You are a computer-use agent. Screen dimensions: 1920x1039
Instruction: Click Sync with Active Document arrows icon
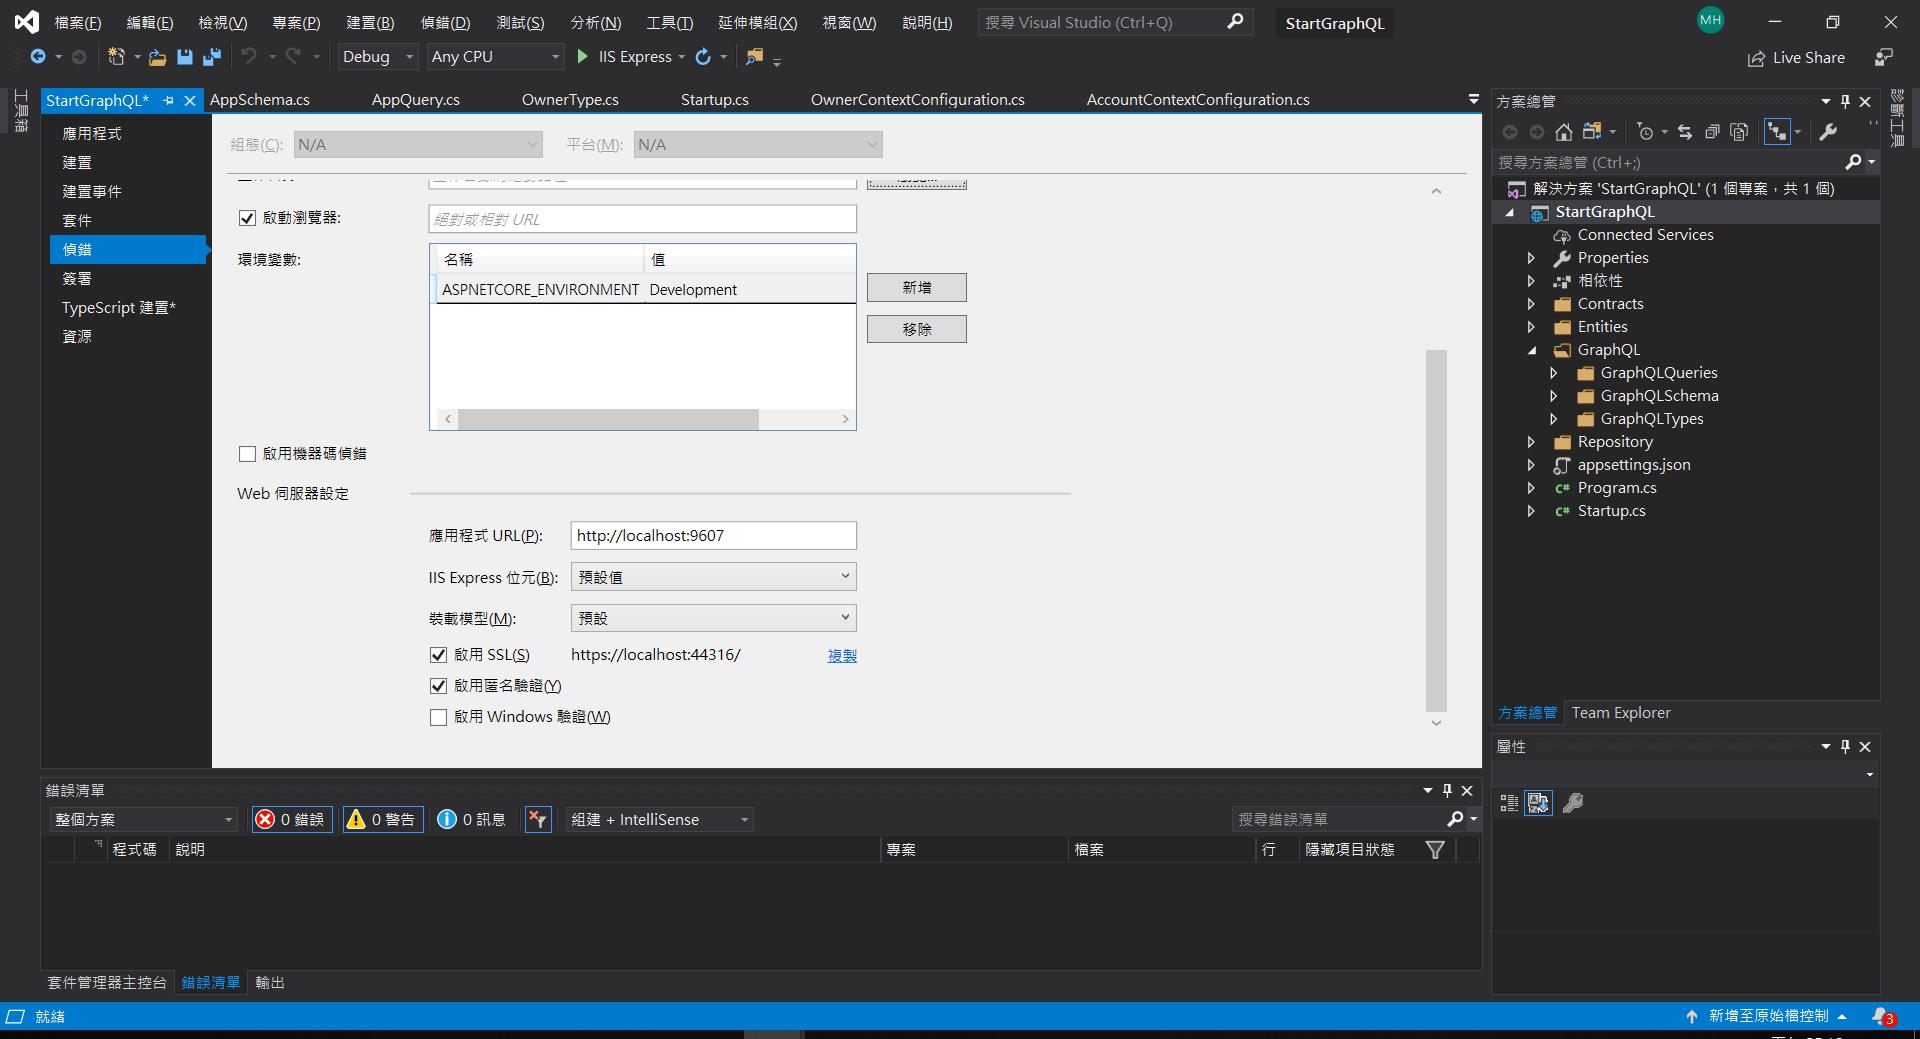coord(1685,132)
